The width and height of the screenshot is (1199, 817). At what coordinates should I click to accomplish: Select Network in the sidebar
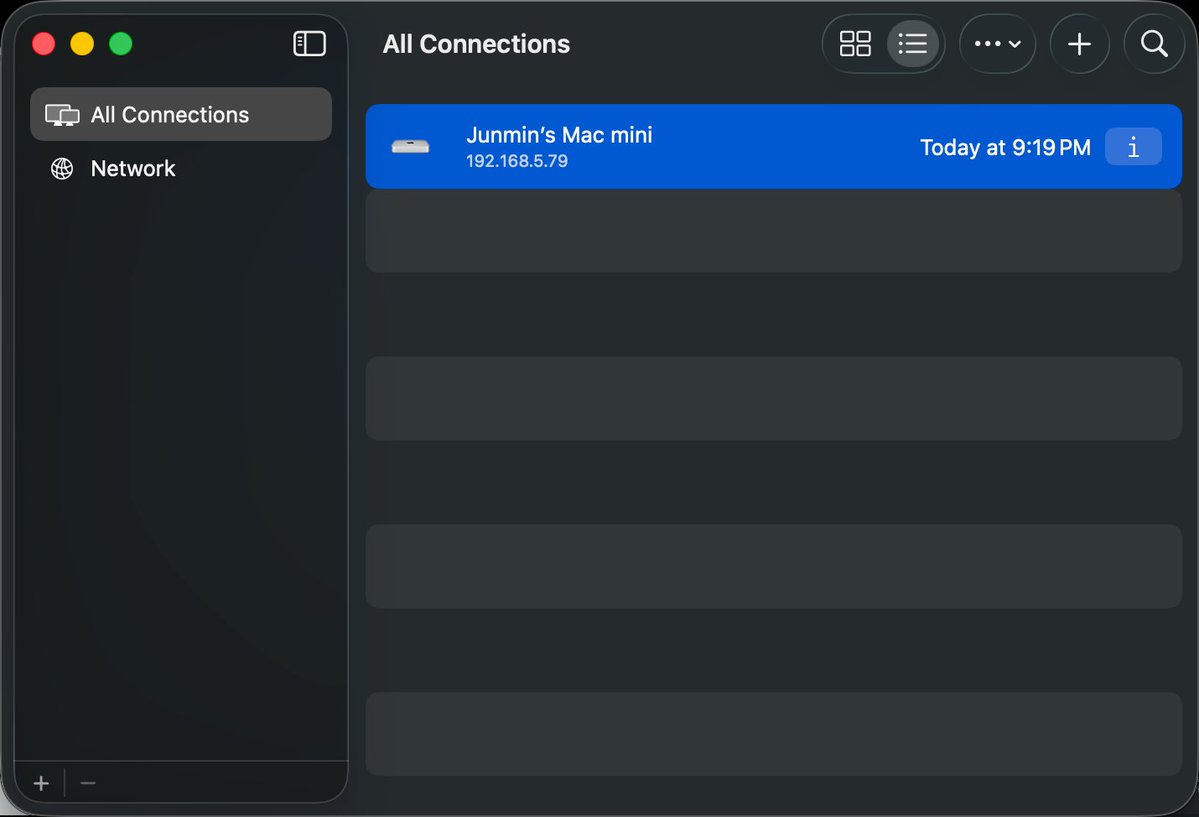click(x=180, y=168)
